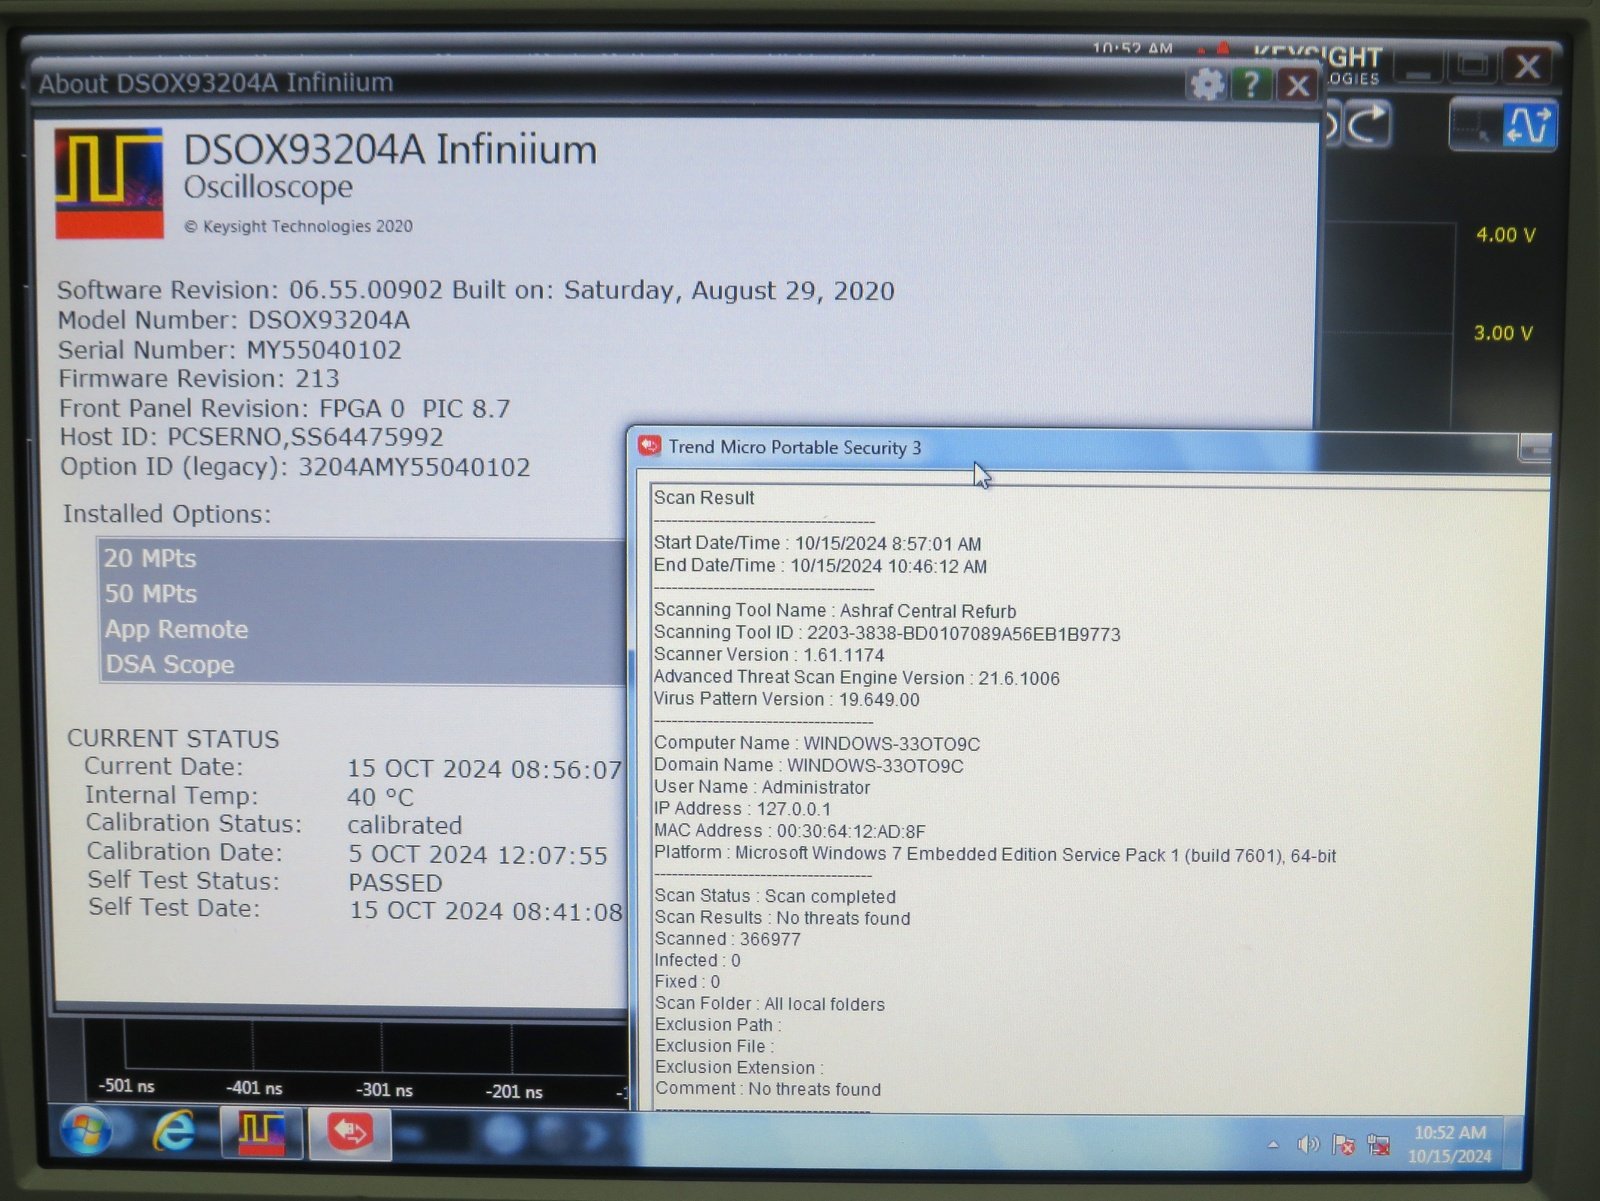Click the -401 ns time axis label
1600x1201 pixels.
pyautogui.click(x=254, y=1088)
